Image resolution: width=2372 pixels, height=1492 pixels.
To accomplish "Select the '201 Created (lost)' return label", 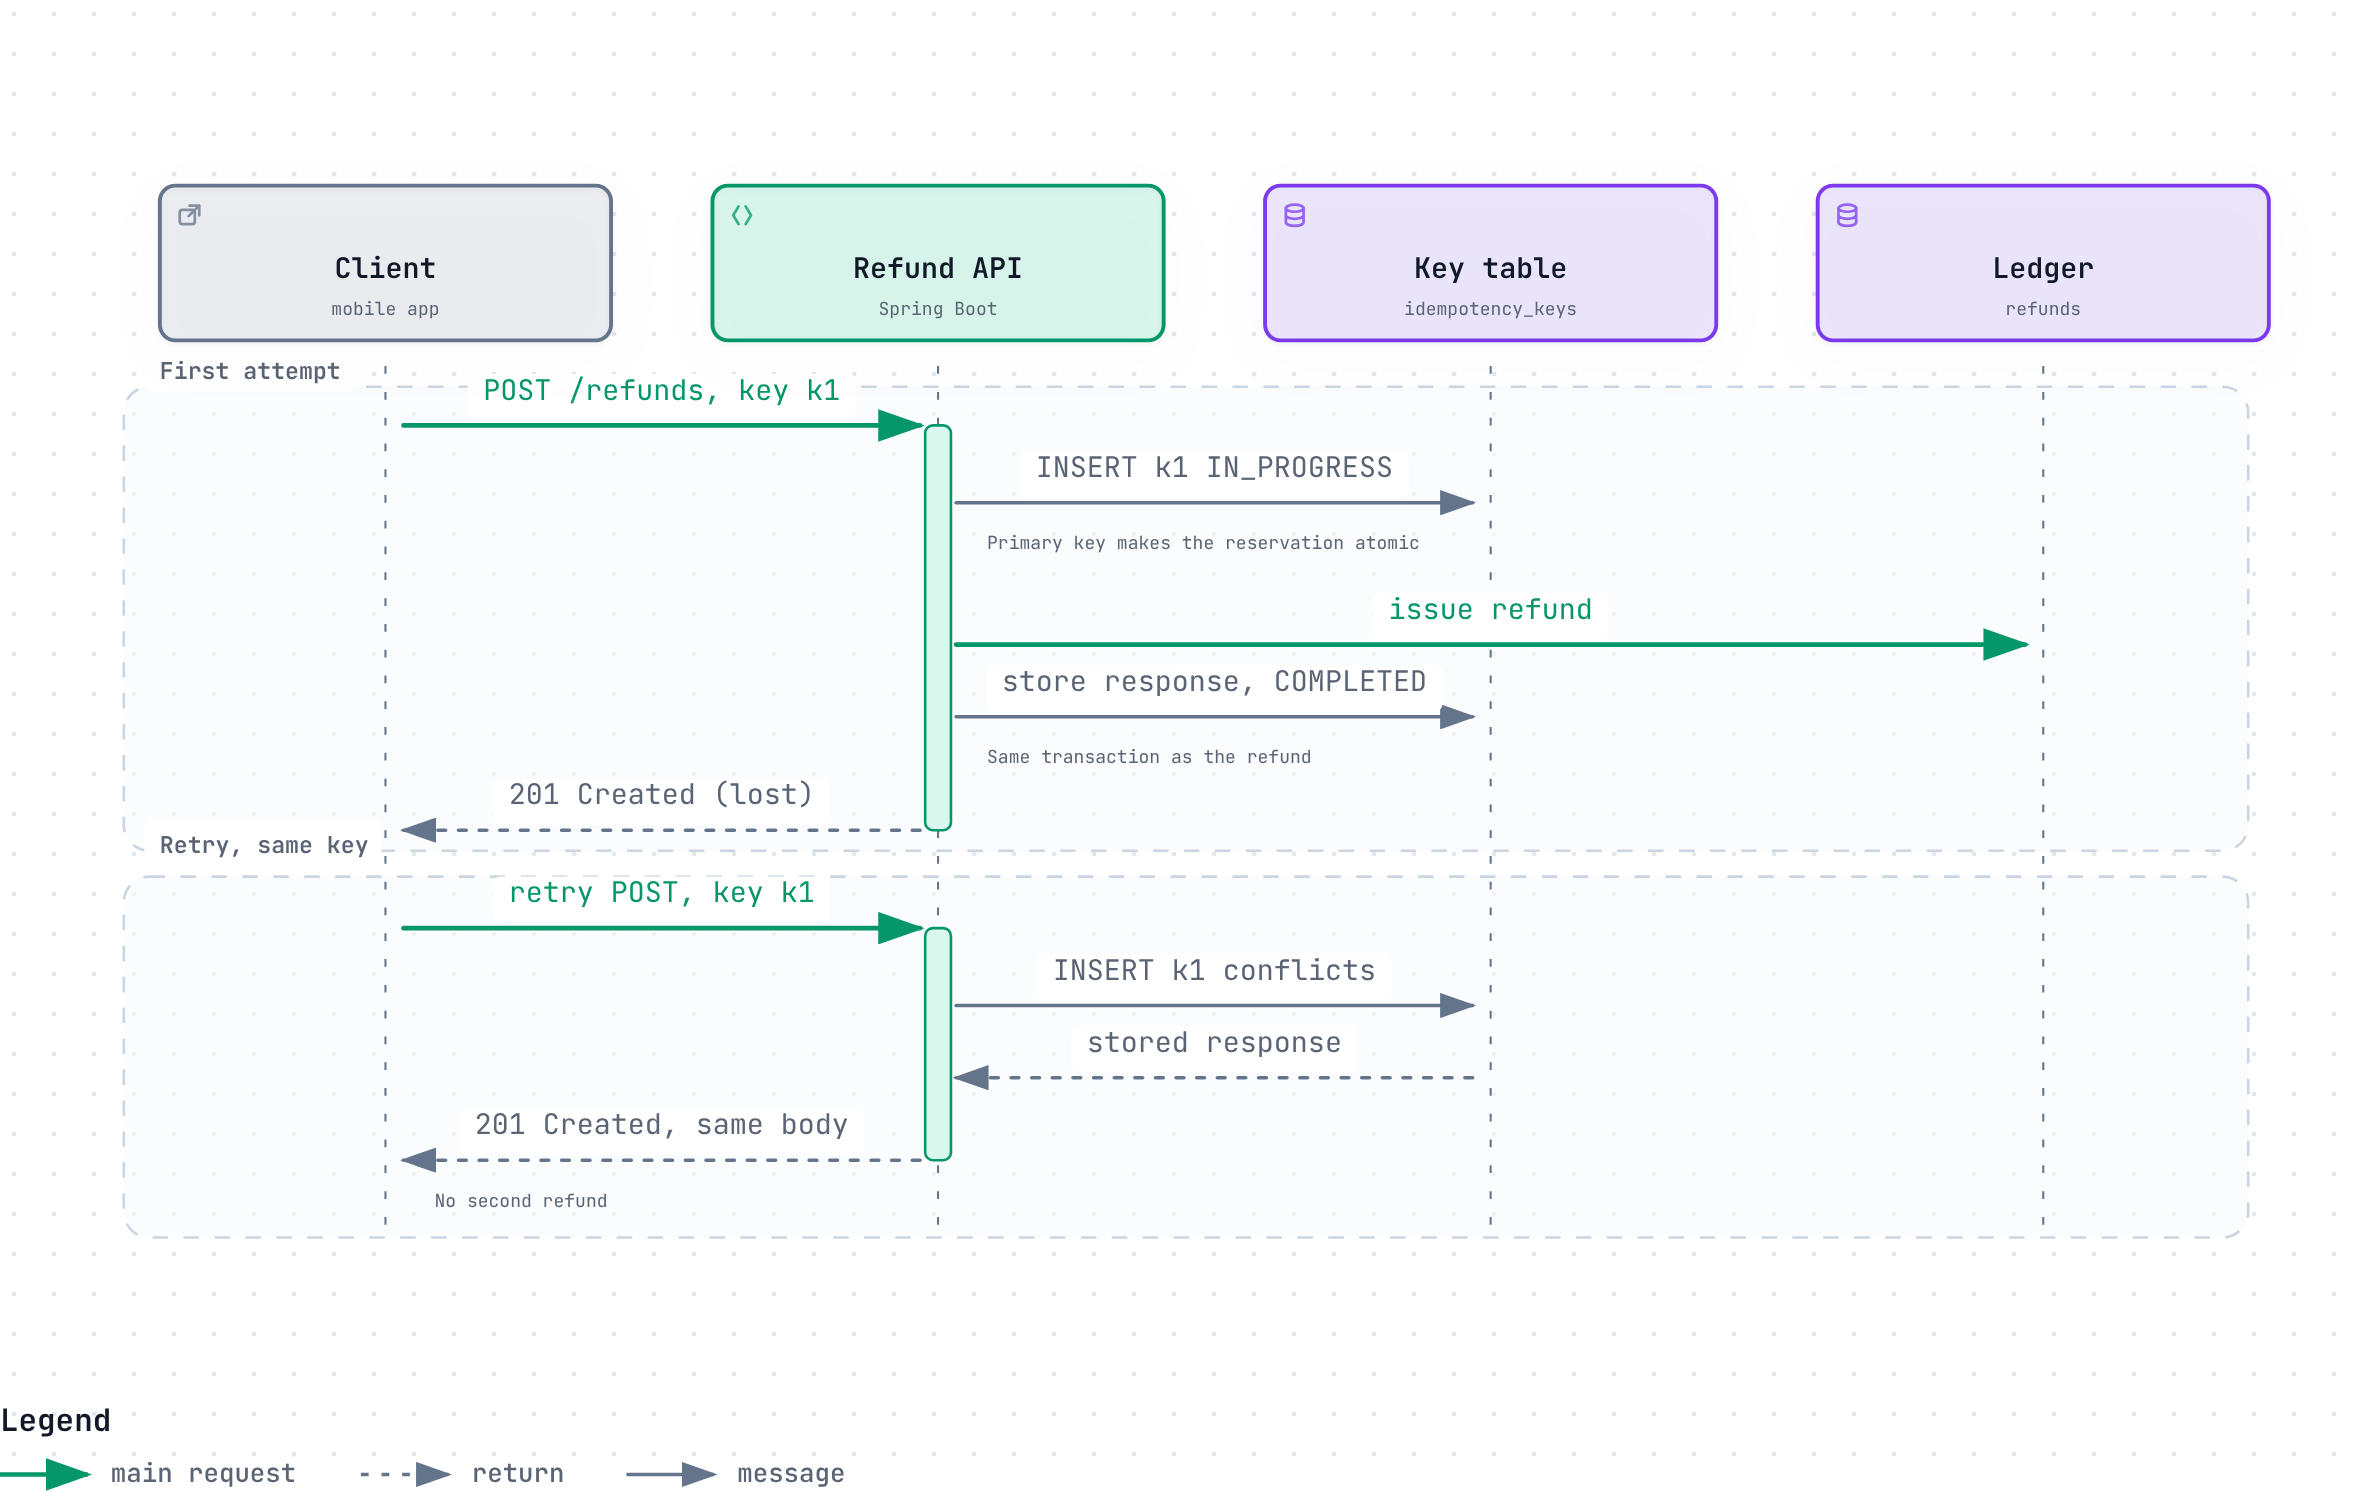I will 662,794.
